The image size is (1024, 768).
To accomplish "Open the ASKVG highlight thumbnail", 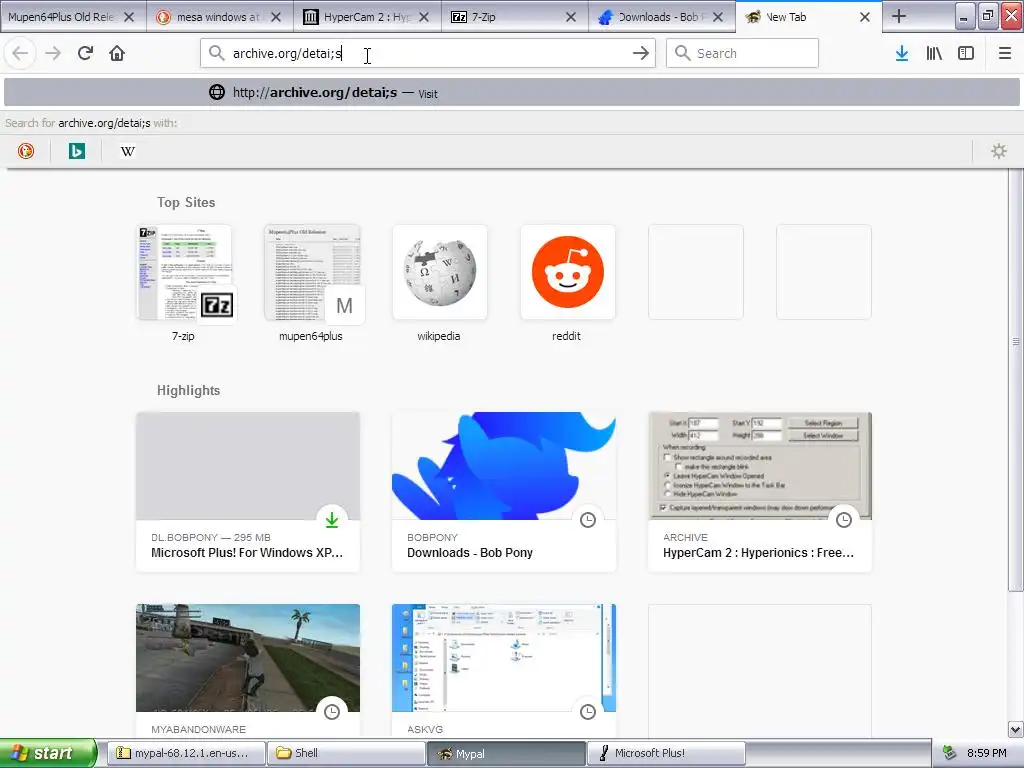I will (504, 658).
